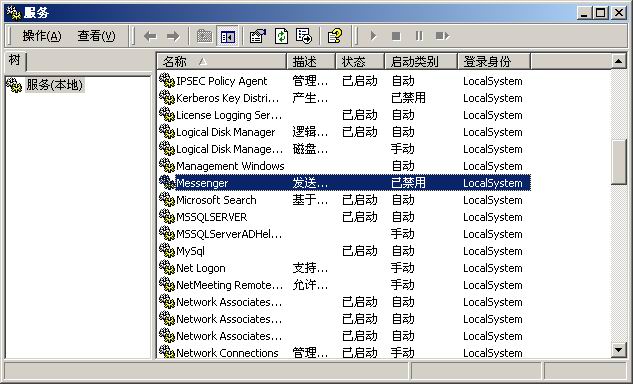Viewport: 633px width, 384px height.
Task: Select the MSSQLSERVER service row
Action: tap(344, 217)
